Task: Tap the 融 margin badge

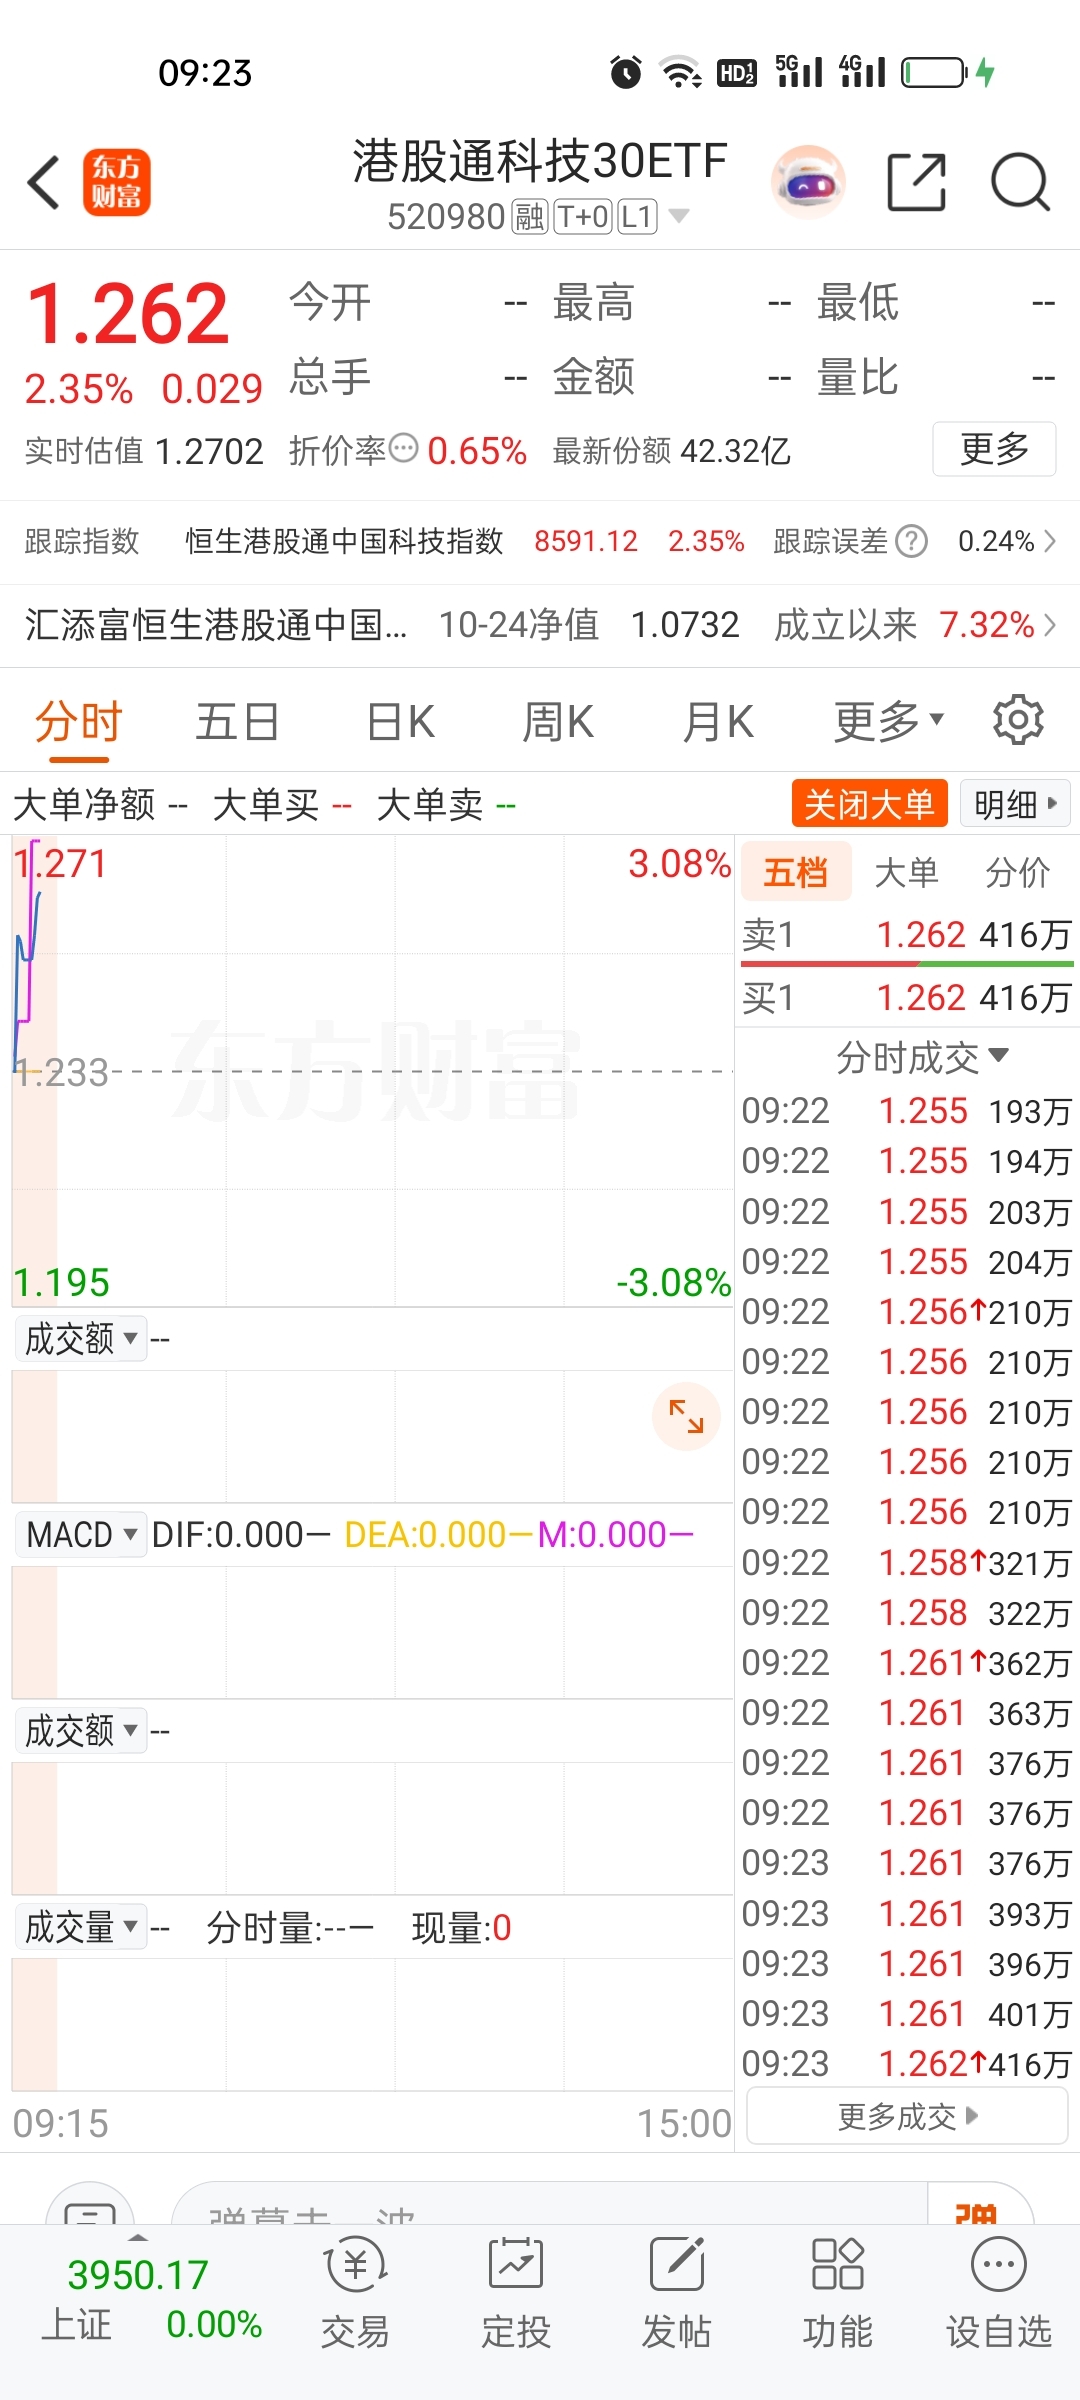Action: pyautogui.click(x=530, y=217)
